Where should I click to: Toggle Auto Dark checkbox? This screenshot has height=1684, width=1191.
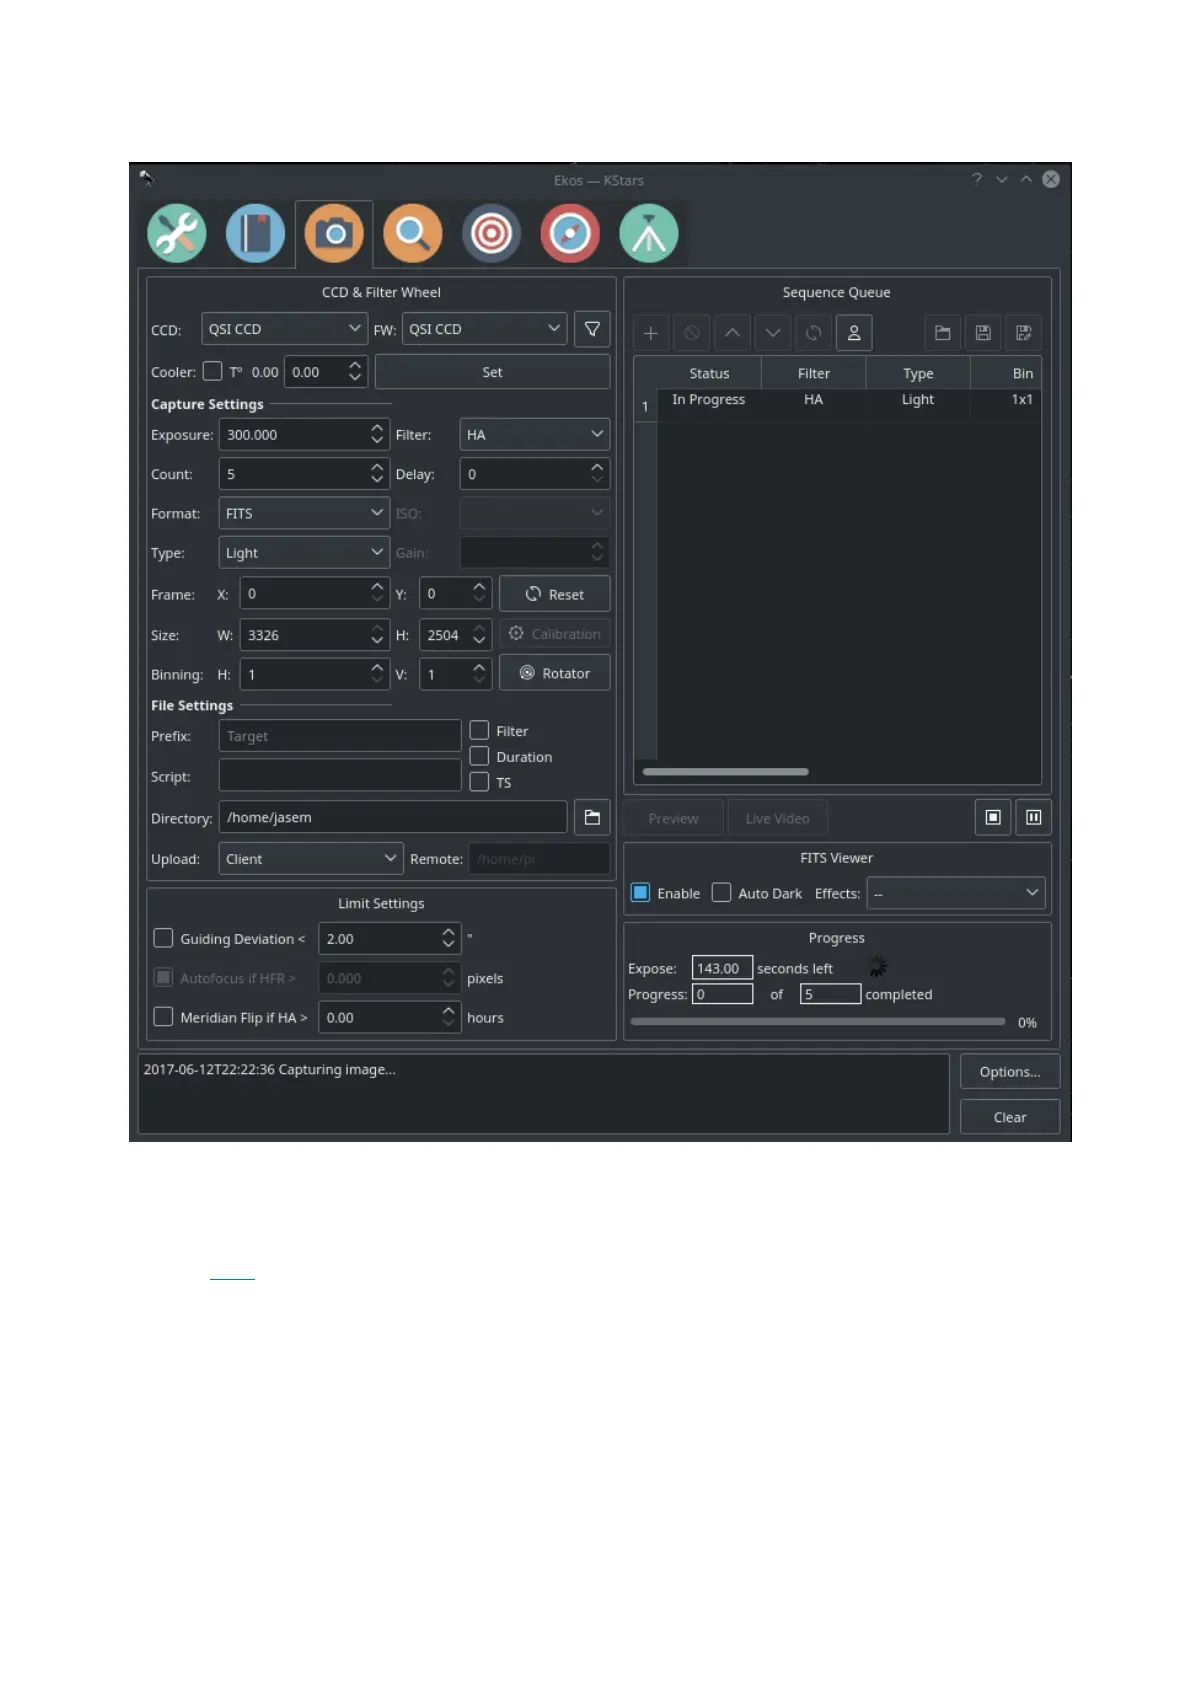[721, 893]
